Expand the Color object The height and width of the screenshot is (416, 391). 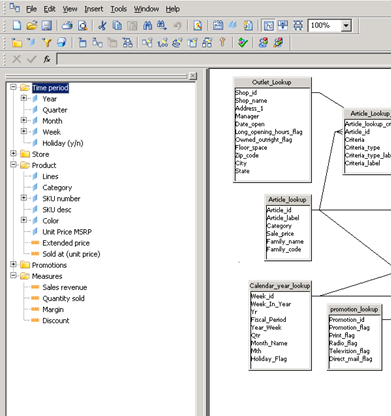tap(24, 220)
